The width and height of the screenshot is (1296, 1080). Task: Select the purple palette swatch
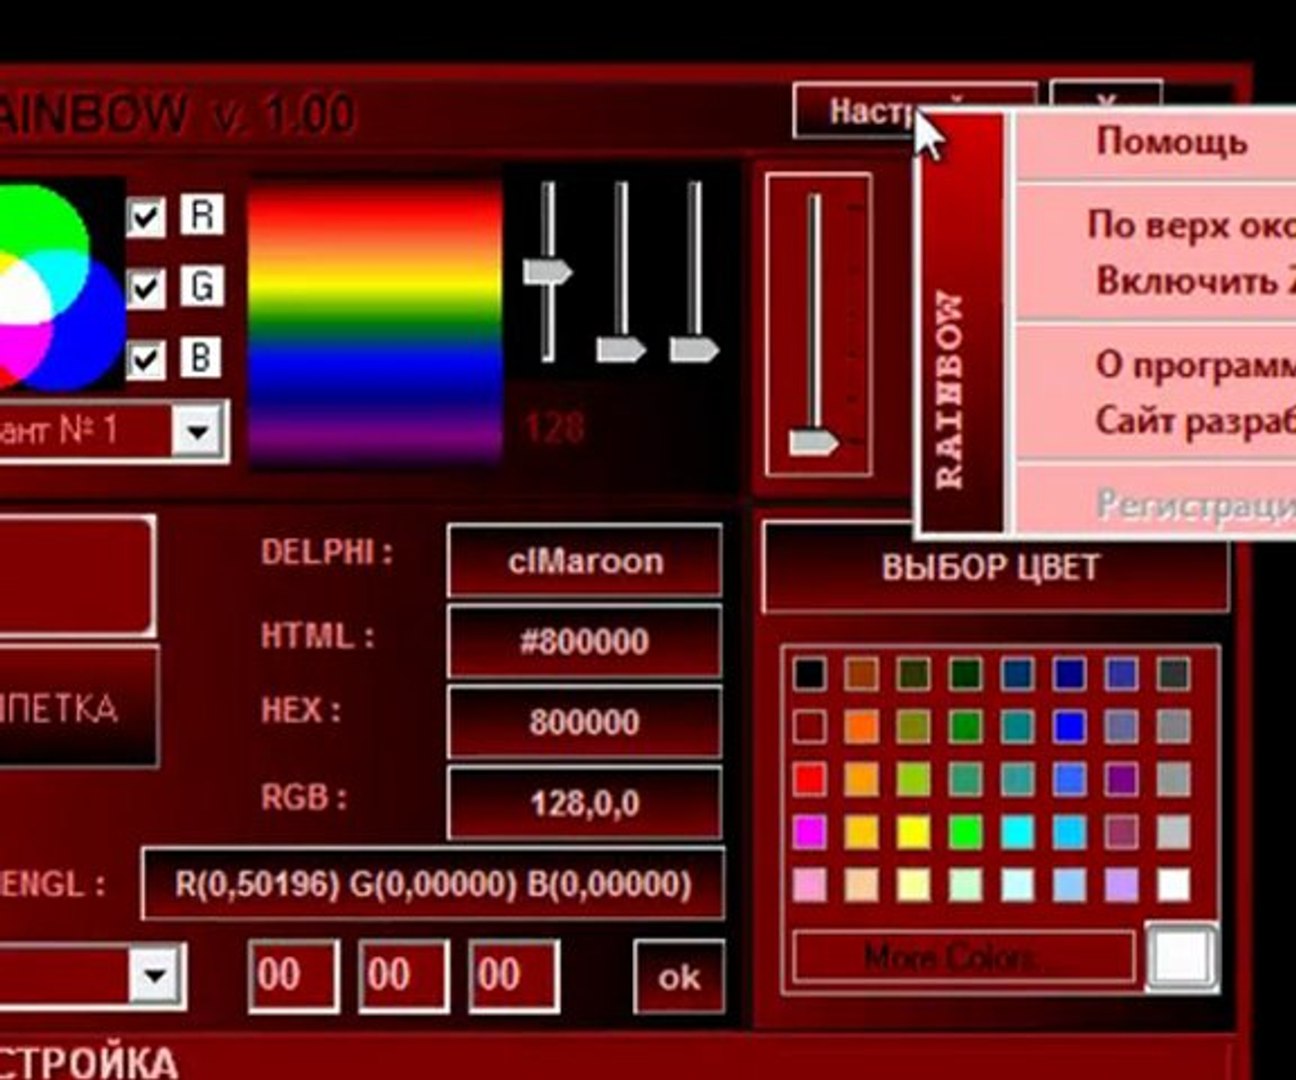[1121, 779]
